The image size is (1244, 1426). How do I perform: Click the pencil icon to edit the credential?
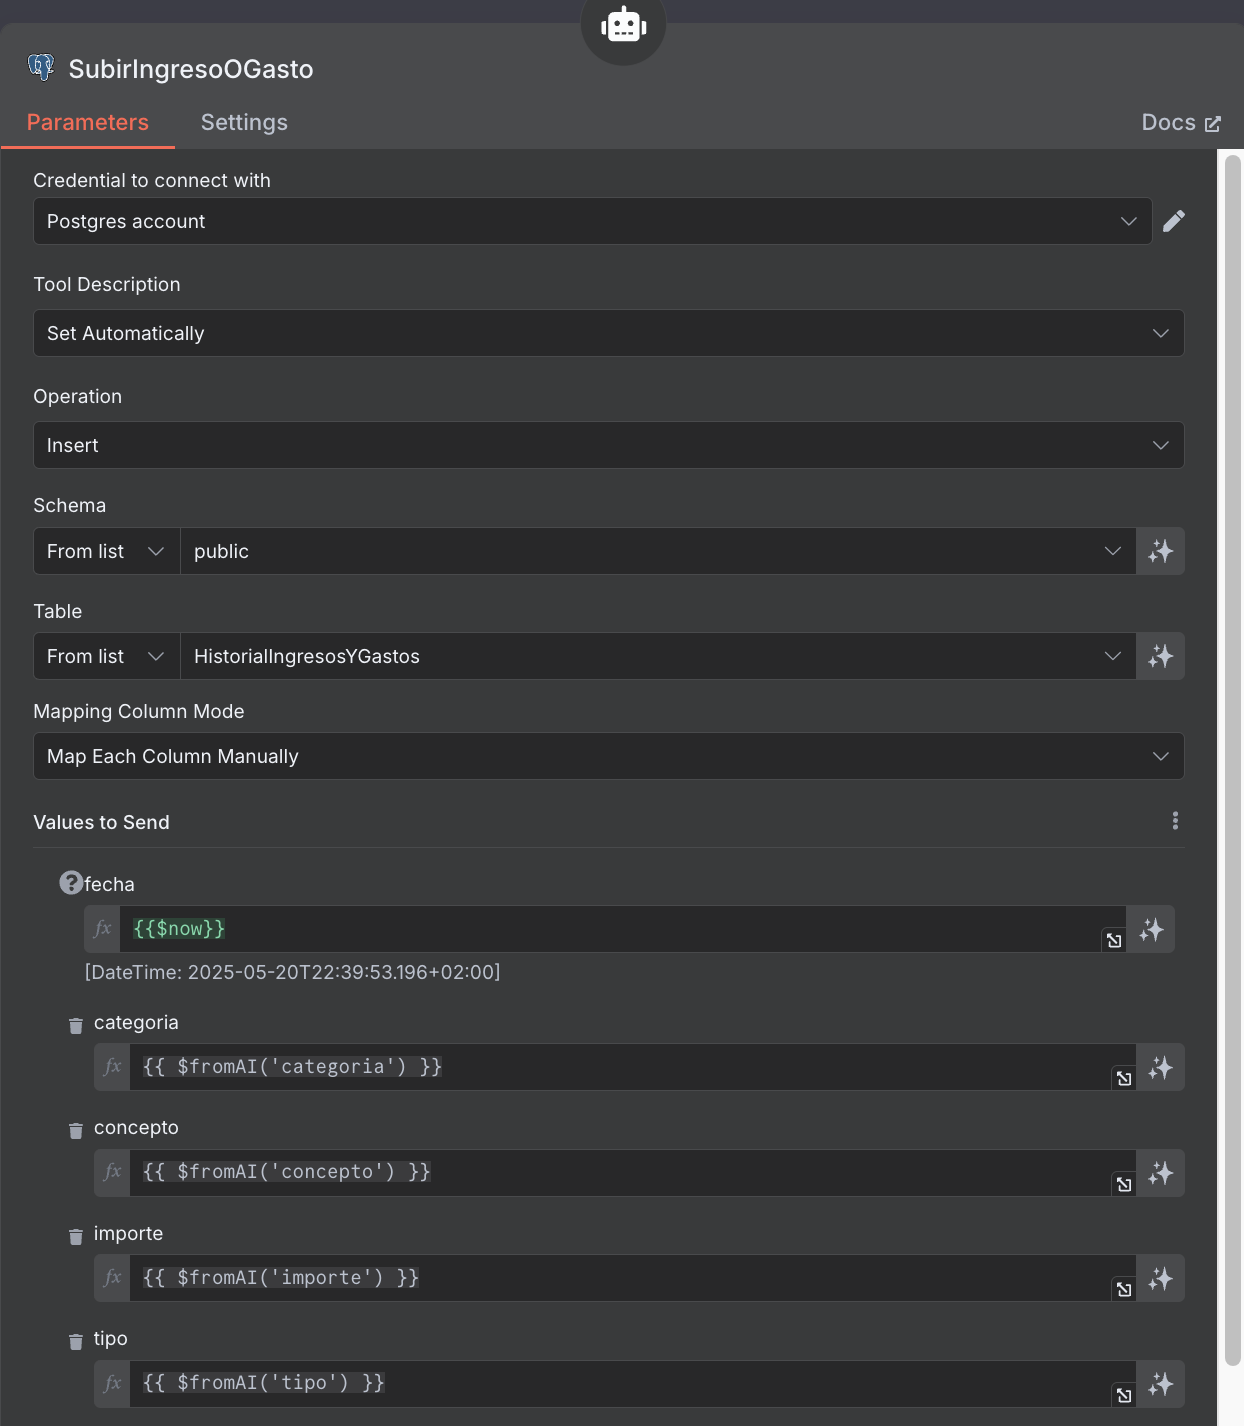[x=1174, y=221]
